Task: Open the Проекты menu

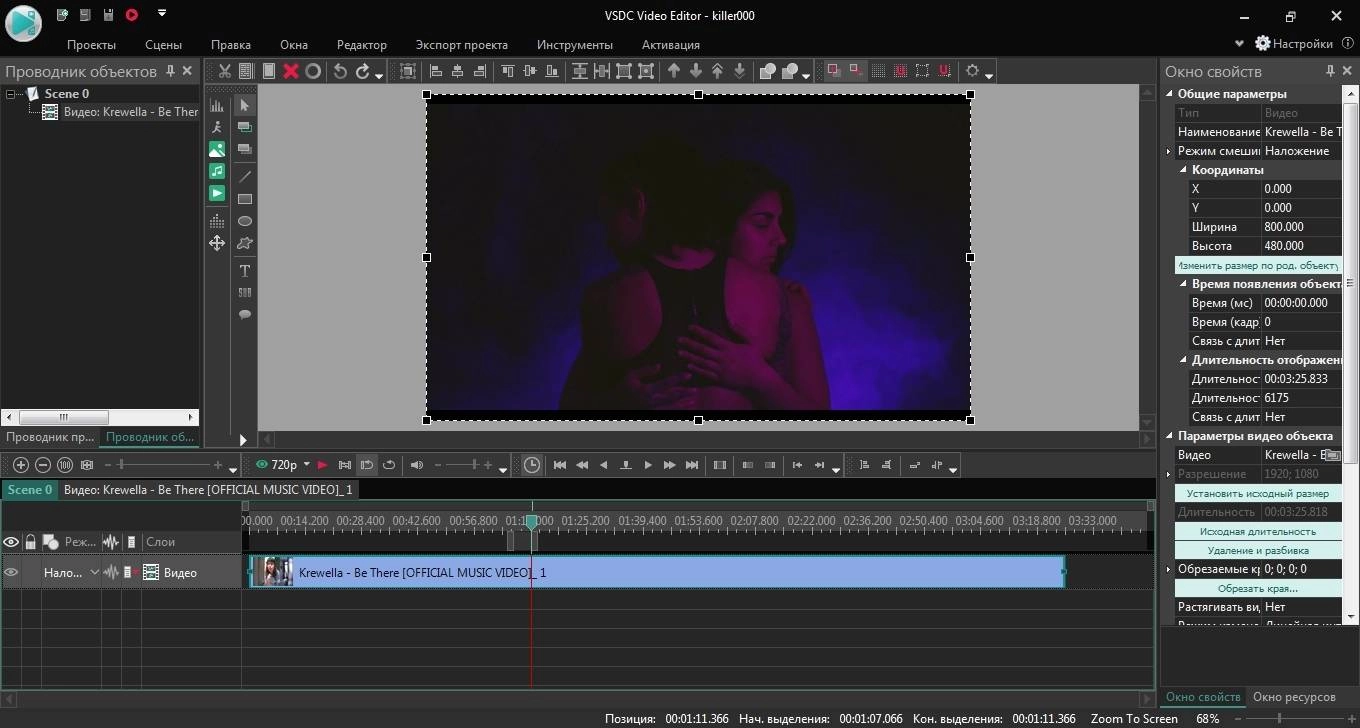Action: click(91, 45)
